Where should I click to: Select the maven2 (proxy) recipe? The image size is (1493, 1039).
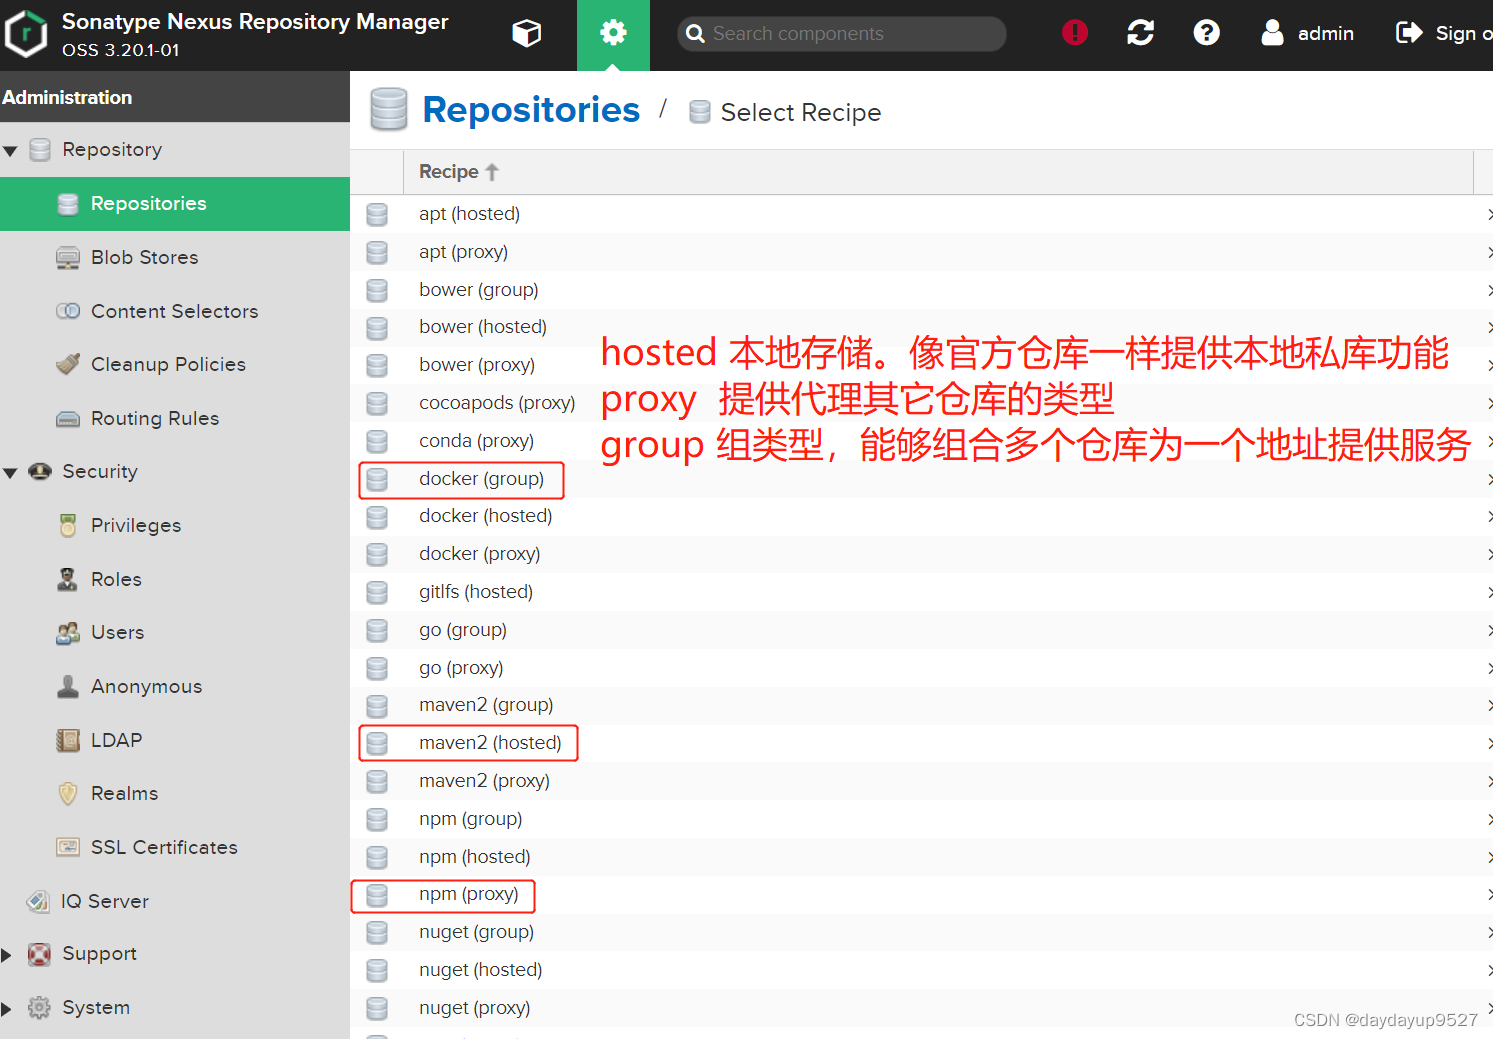[921, 781]
